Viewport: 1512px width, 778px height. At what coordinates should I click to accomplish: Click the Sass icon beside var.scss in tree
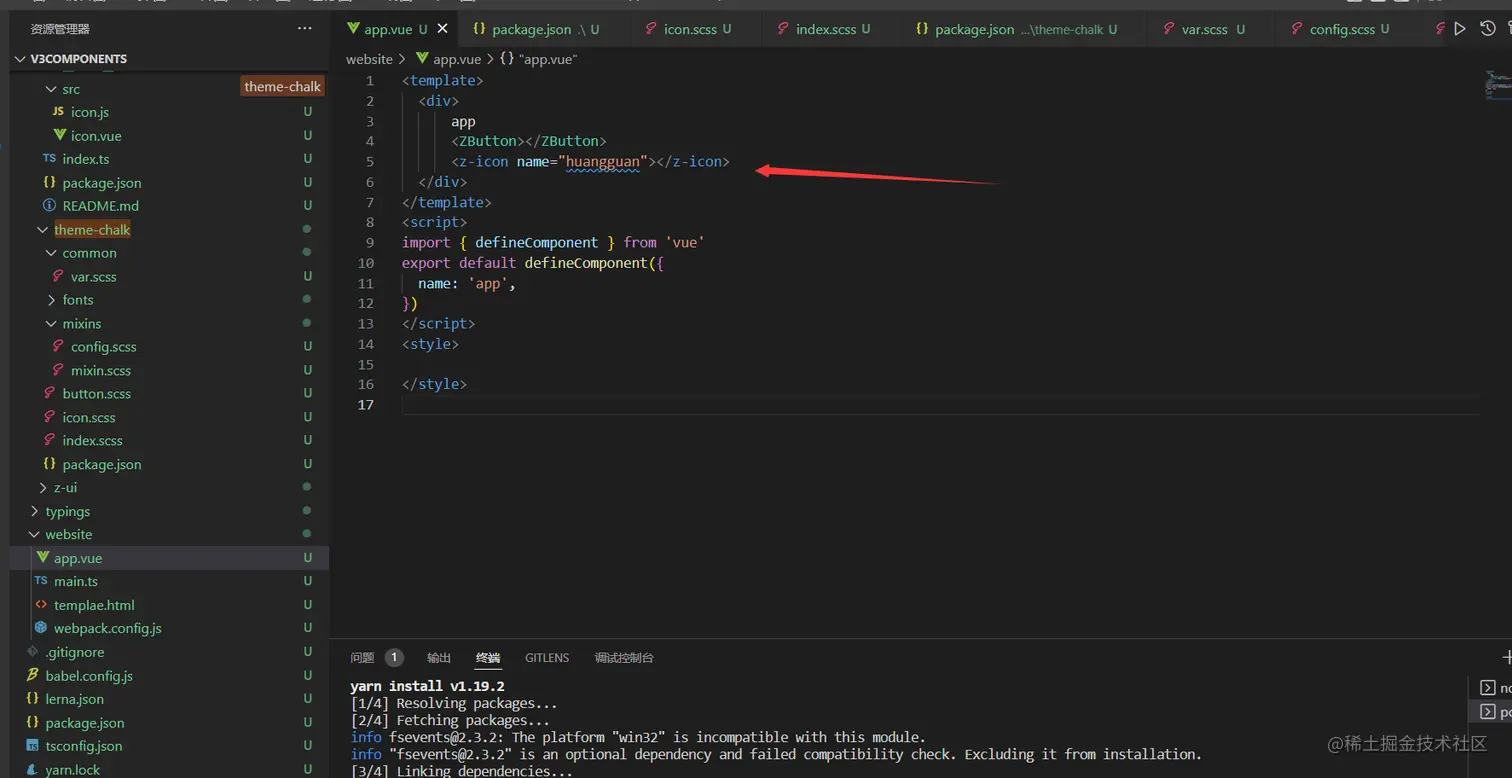tap(58, 276)
